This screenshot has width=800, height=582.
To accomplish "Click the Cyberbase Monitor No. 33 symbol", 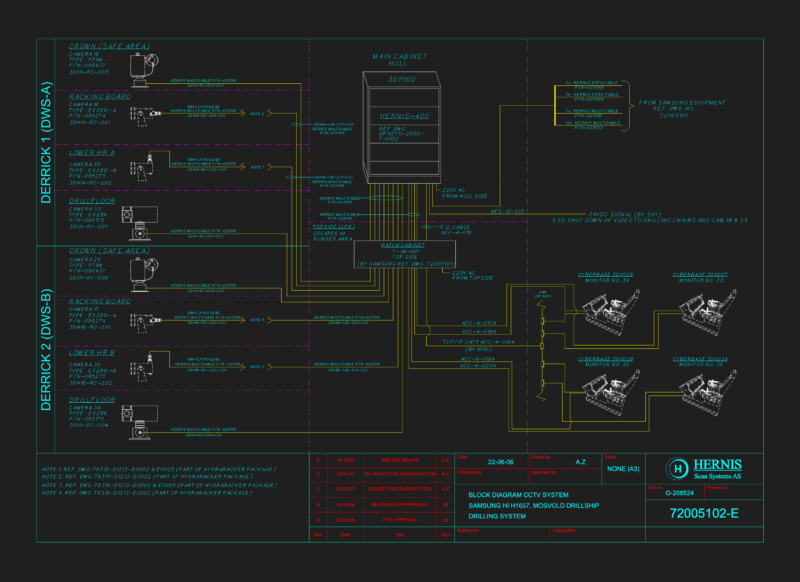I will pyautogui.click(x=708, y=311).
